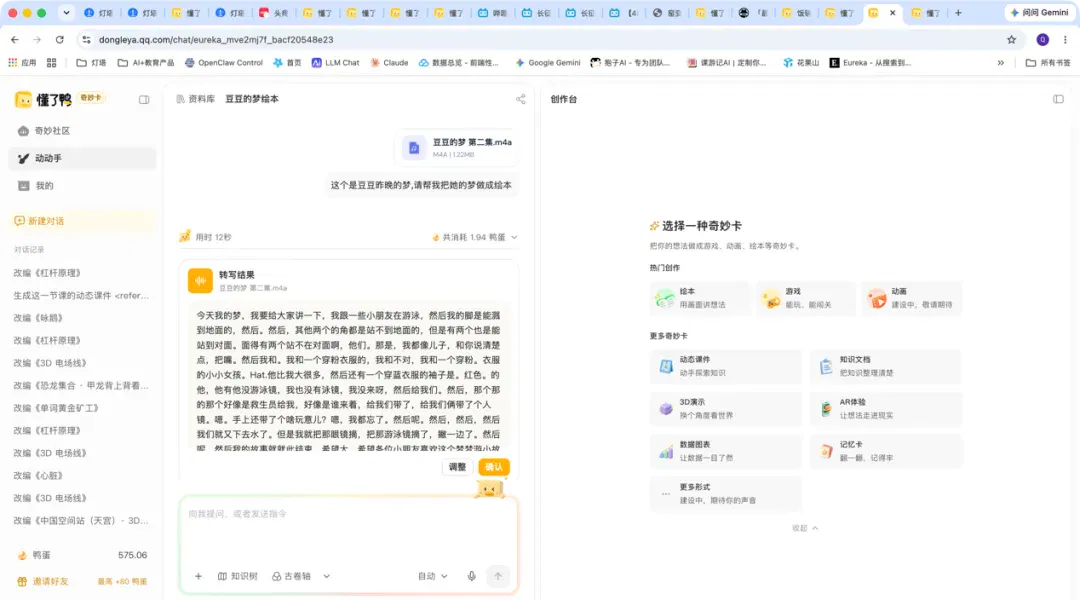Select the 更多形式 card
This screenshot has height=600, width=1080.
click(x=725, y=494)
